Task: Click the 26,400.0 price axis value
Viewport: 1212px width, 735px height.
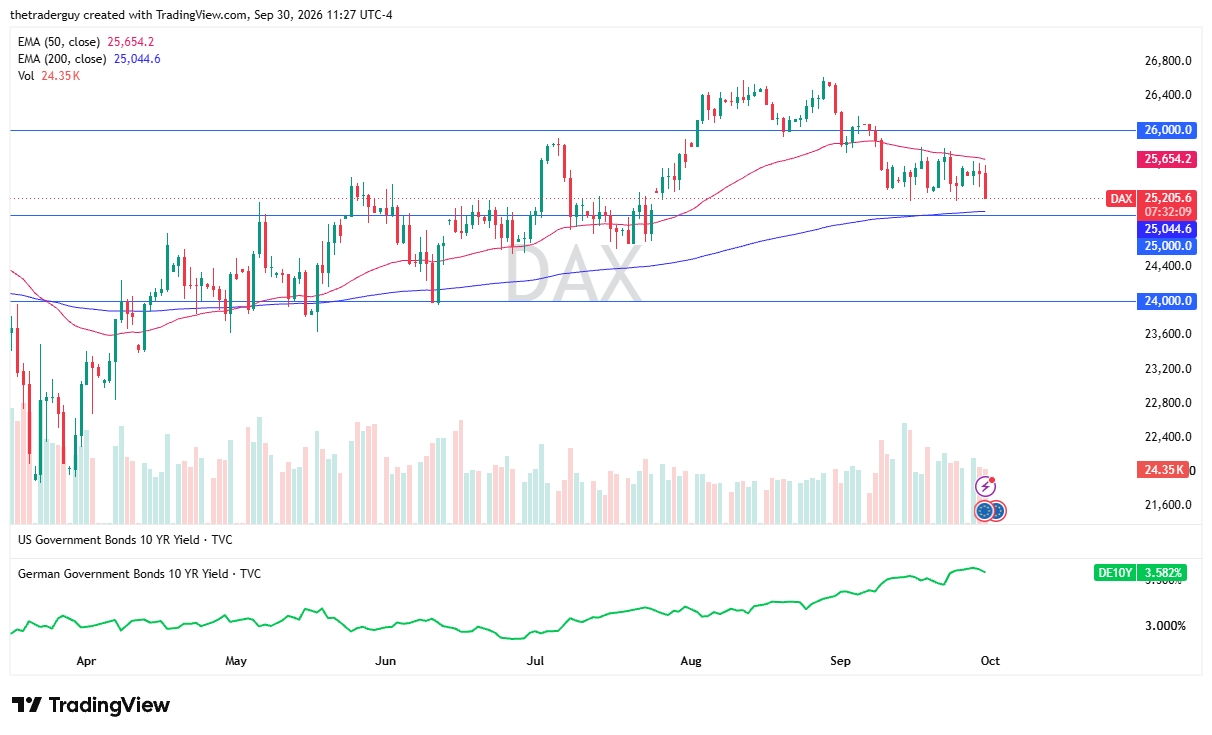Action: pyautogui.click(x=1168, y=95)
